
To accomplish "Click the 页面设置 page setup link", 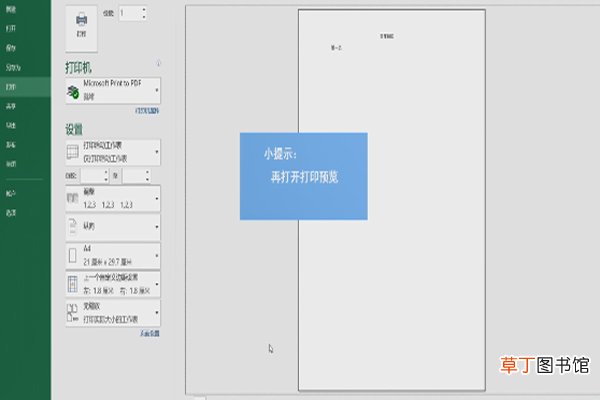I will click(x=150, y=333).
